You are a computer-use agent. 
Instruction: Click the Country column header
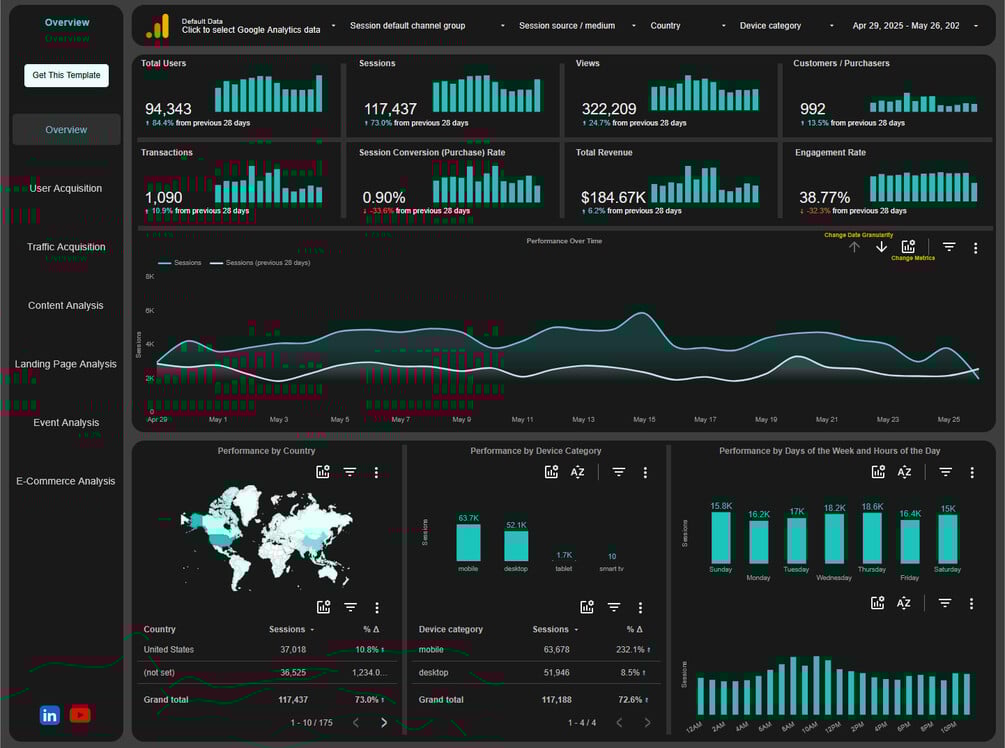click(160, 629)
